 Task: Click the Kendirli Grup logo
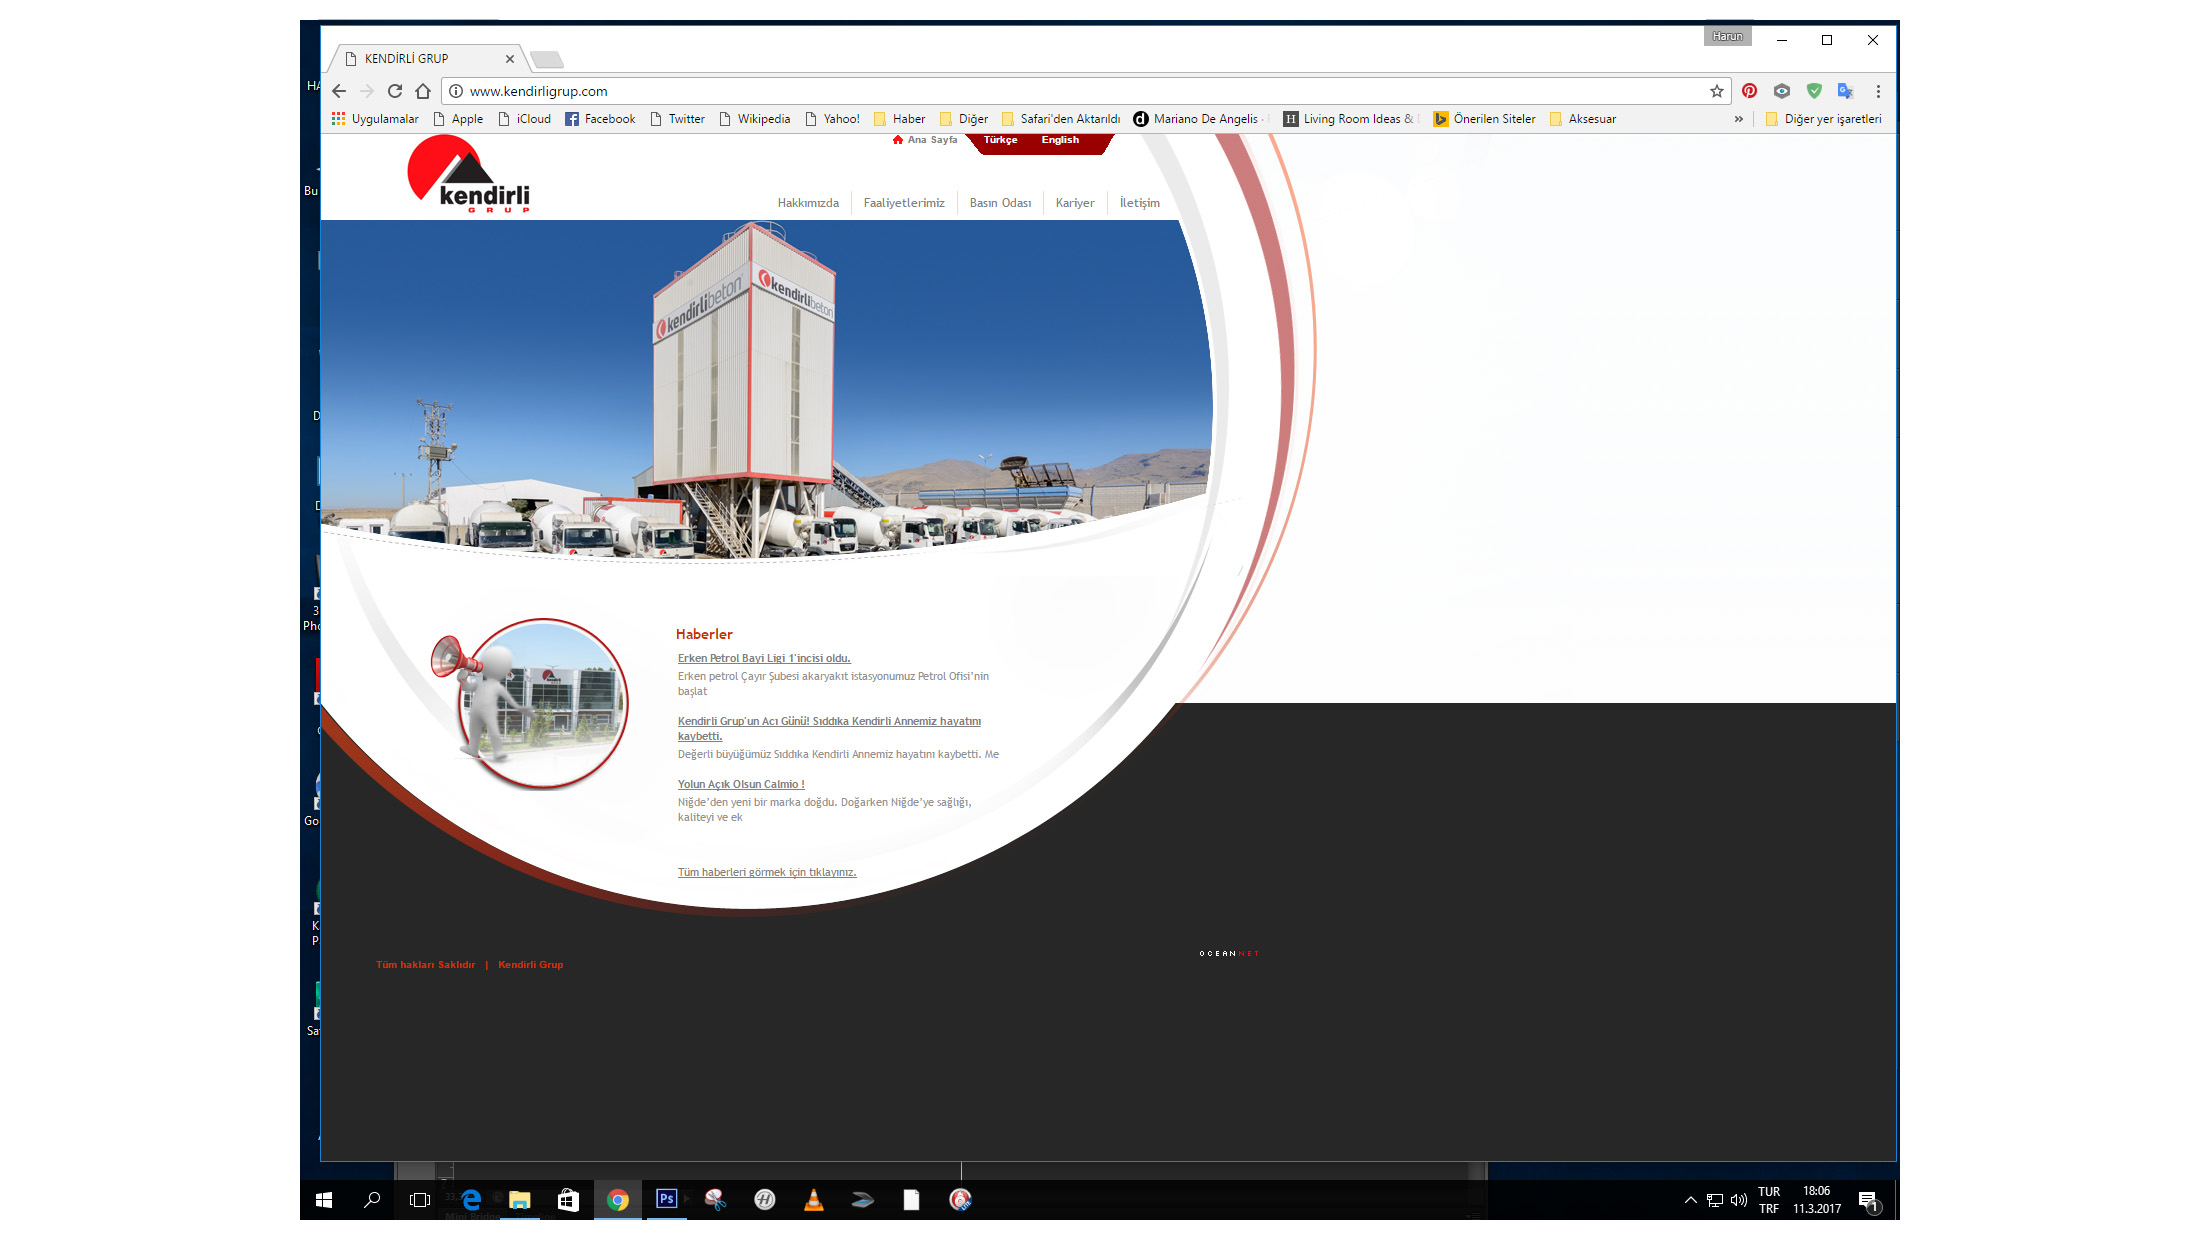coord(468,174)
